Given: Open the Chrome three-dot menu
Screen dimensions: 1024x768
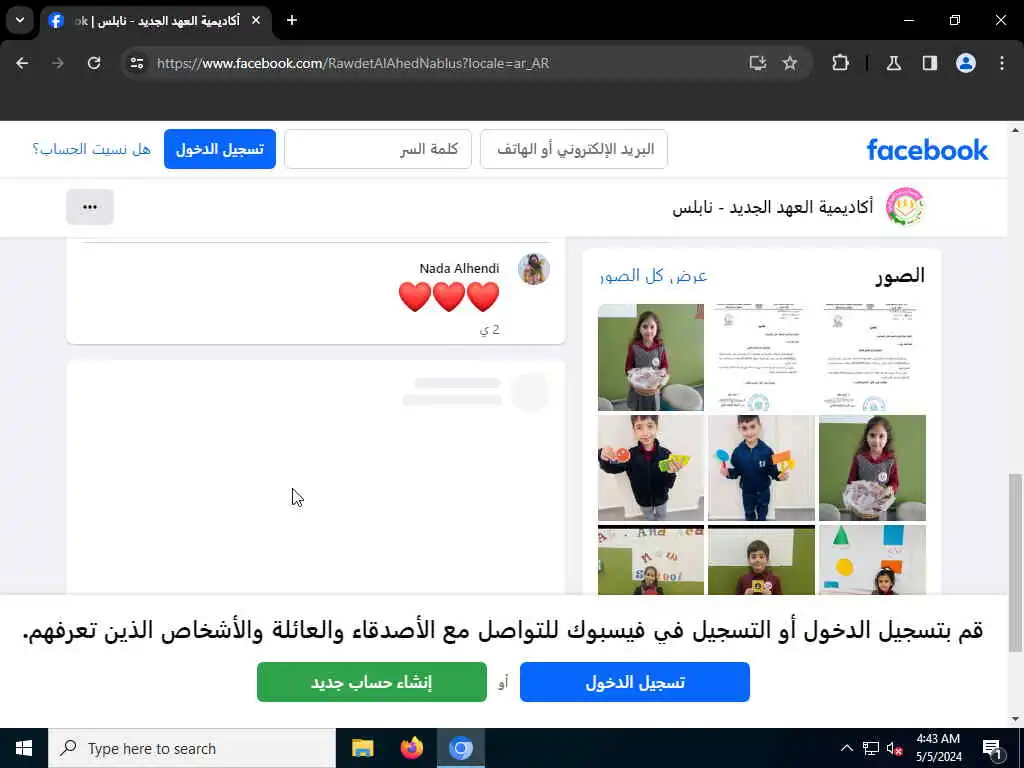Looking at the screenshot, I should tap(1002, 63).
